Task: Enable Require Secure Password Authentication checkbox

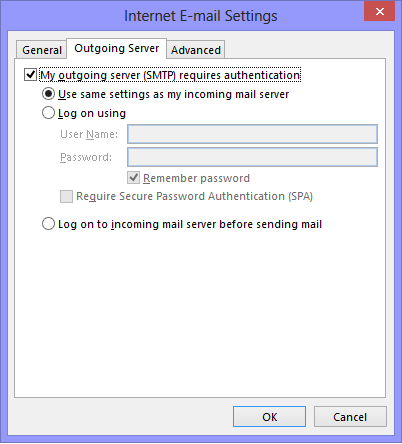Action: tap(66, 196)
